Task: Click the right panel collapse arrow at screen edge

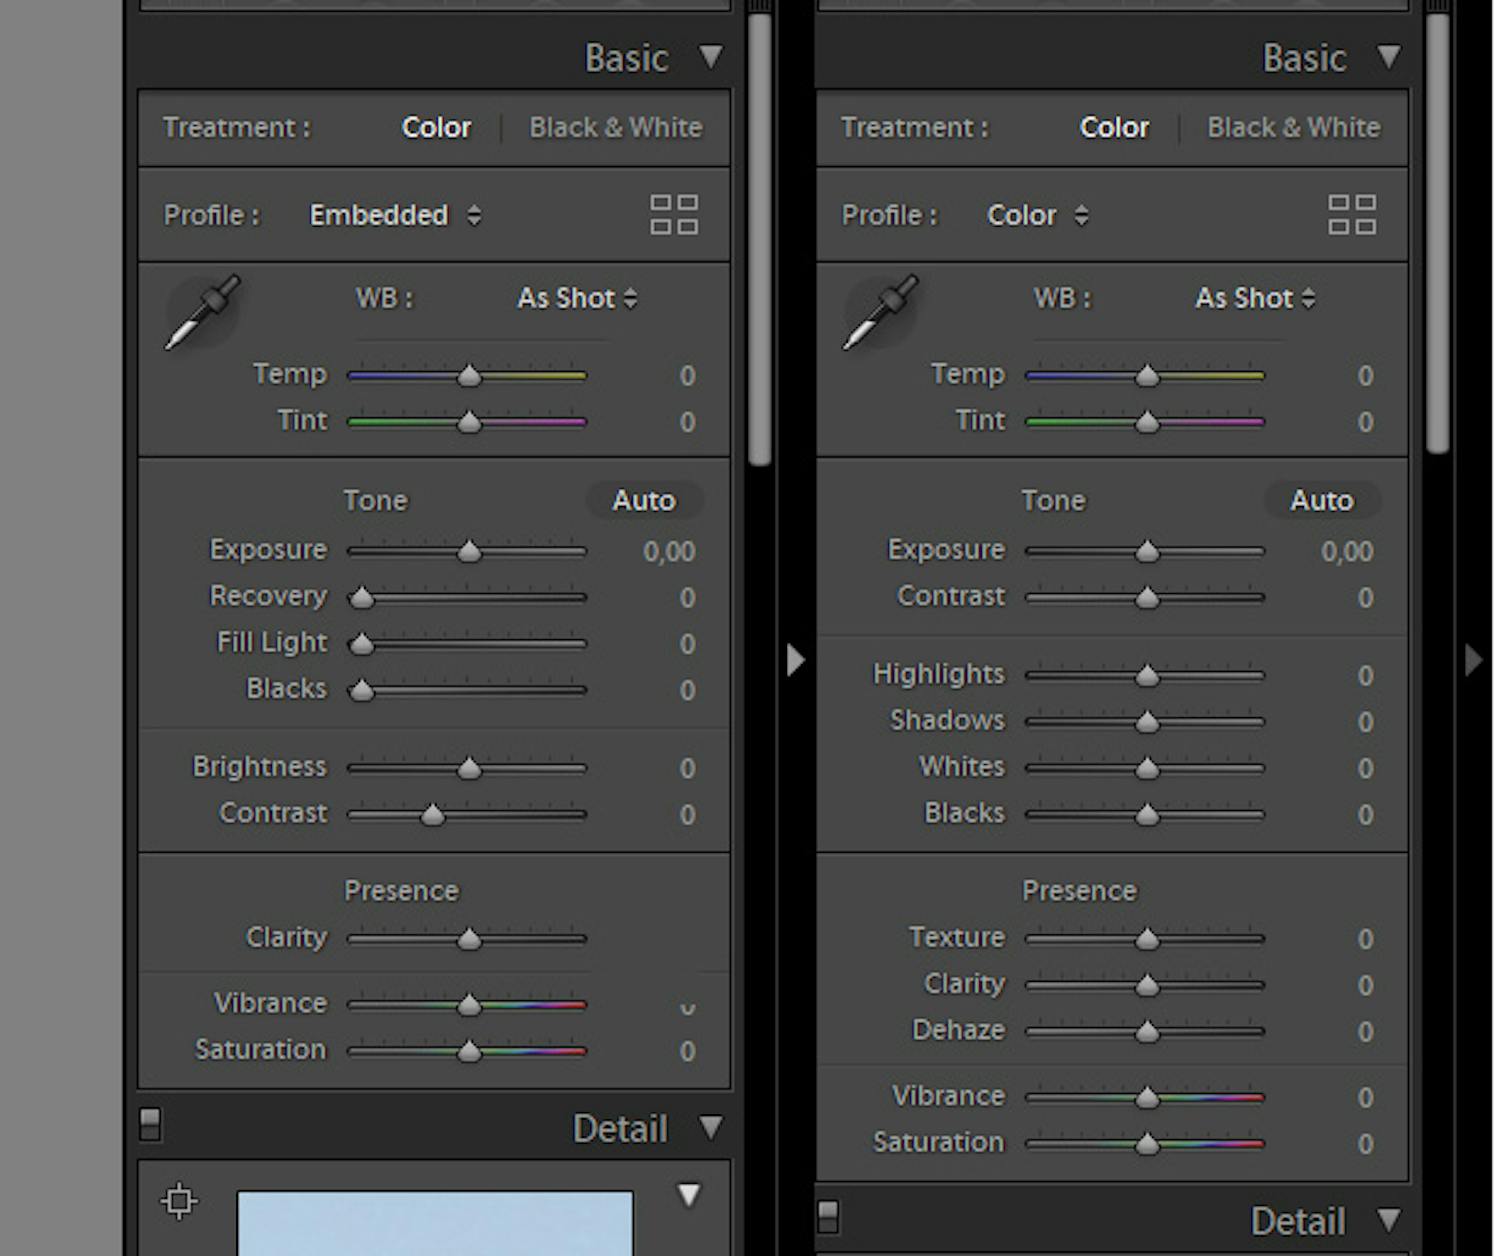Action: (x=1473, y=660)
